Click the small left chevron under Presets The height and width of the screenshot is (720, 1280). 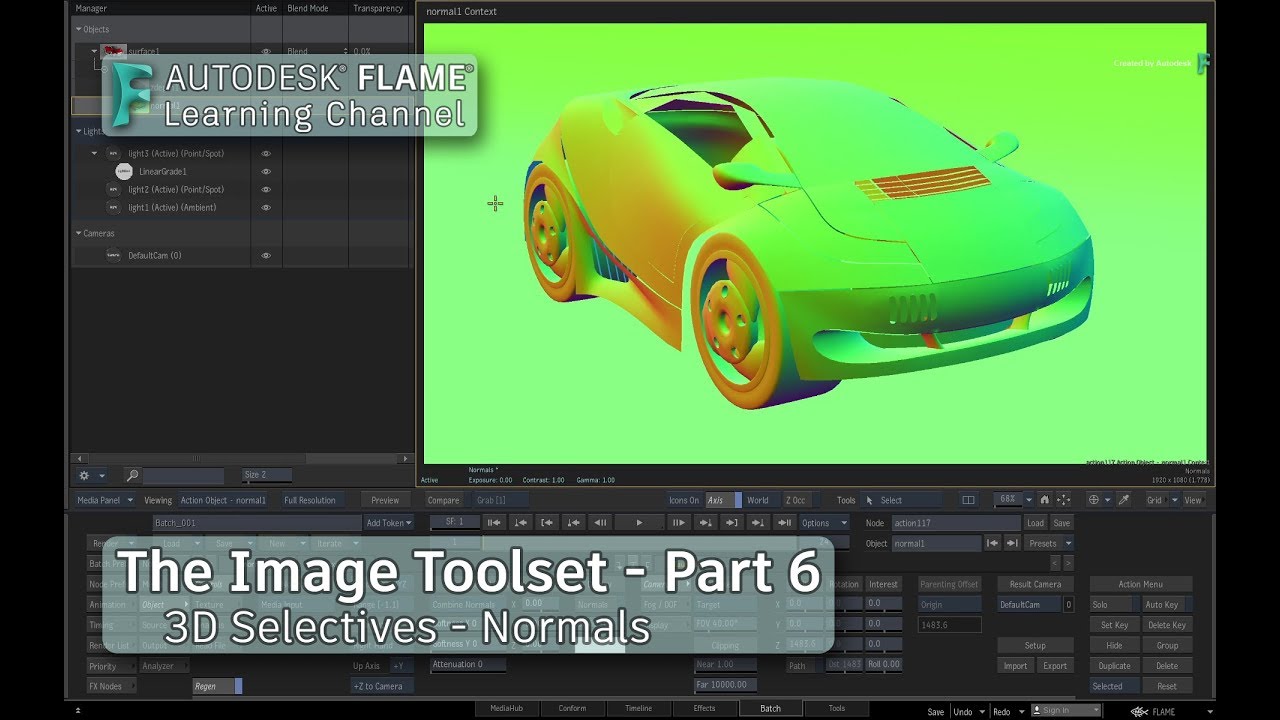coord(1054,563)
